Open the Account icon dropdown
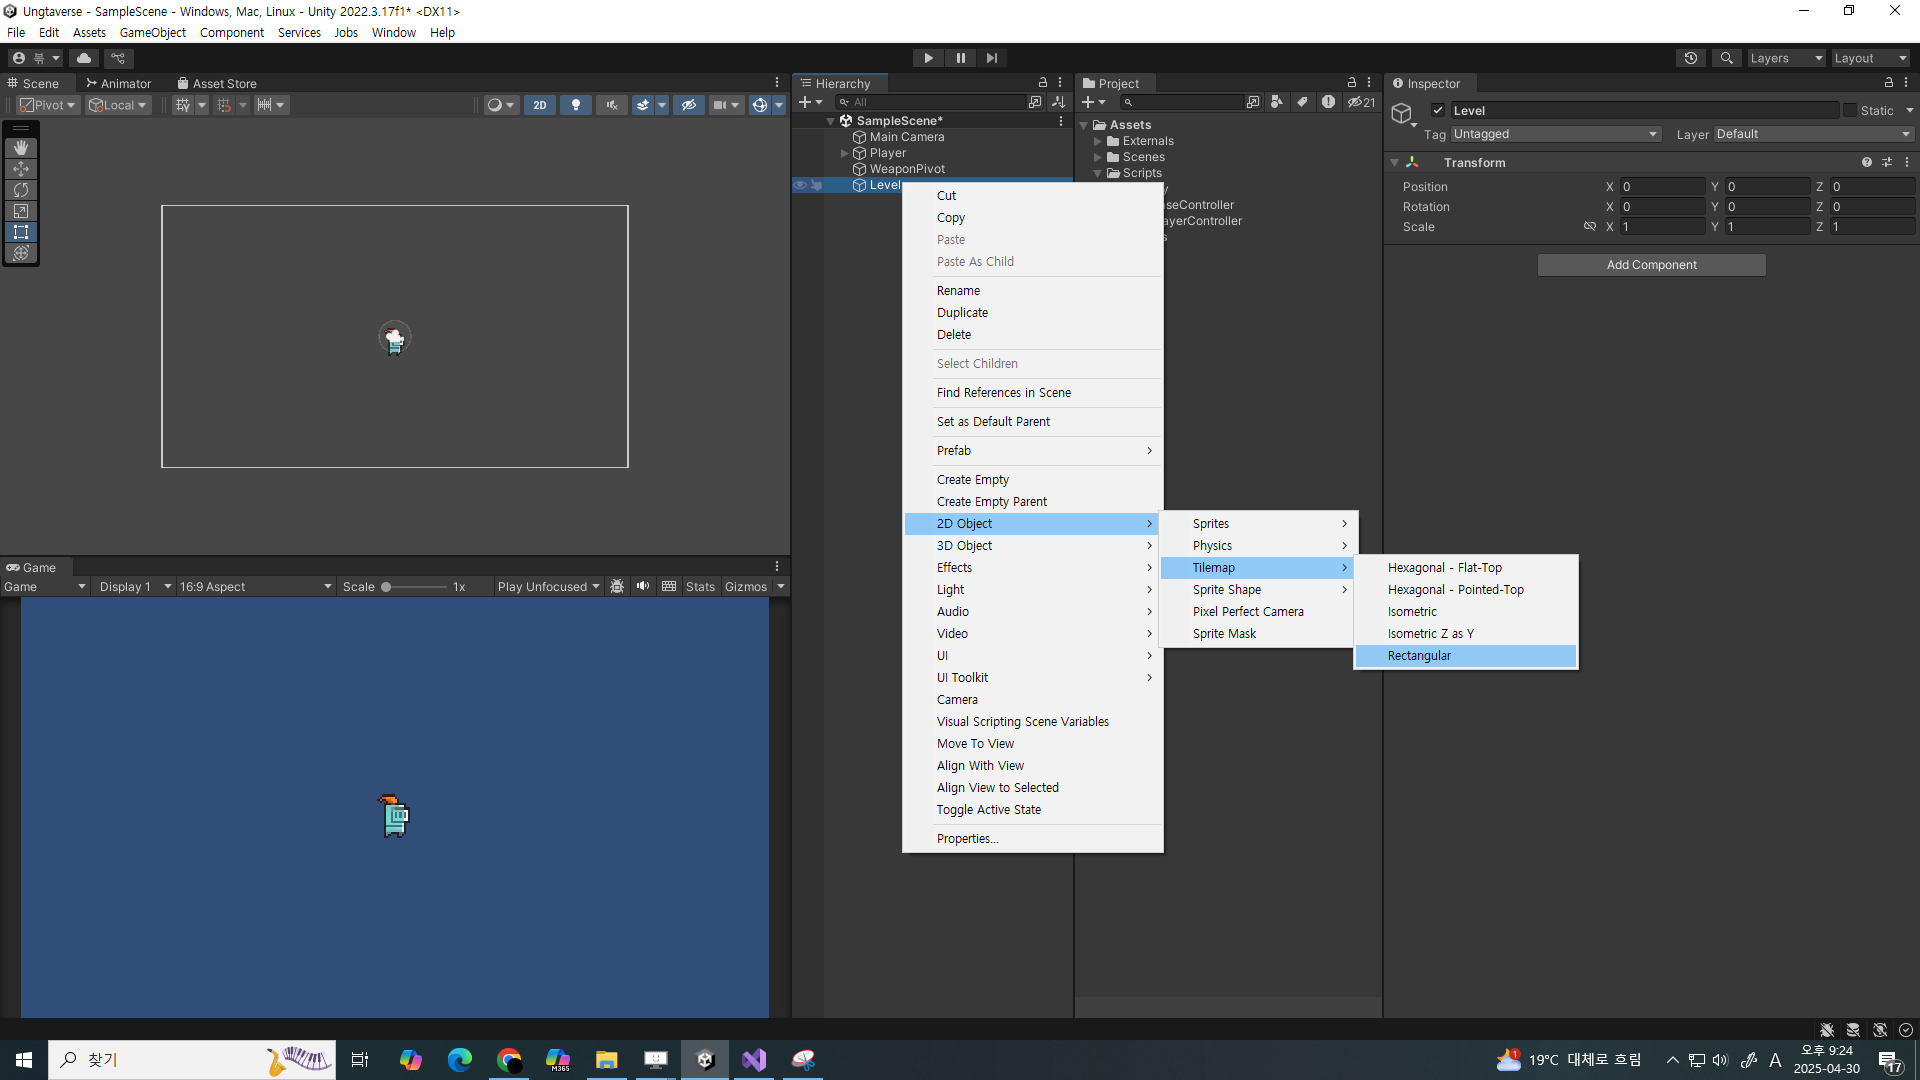 tap(35, 58)
